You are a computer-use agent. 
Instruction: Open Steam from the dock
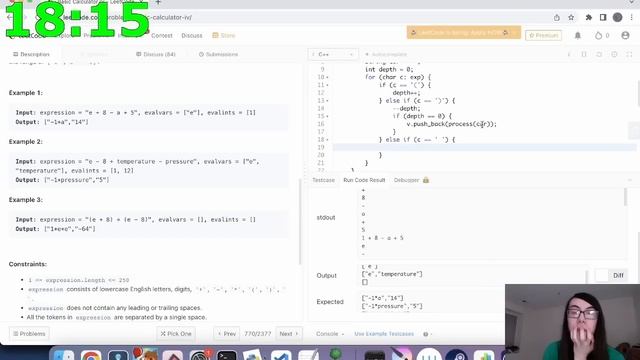(457, 354)
